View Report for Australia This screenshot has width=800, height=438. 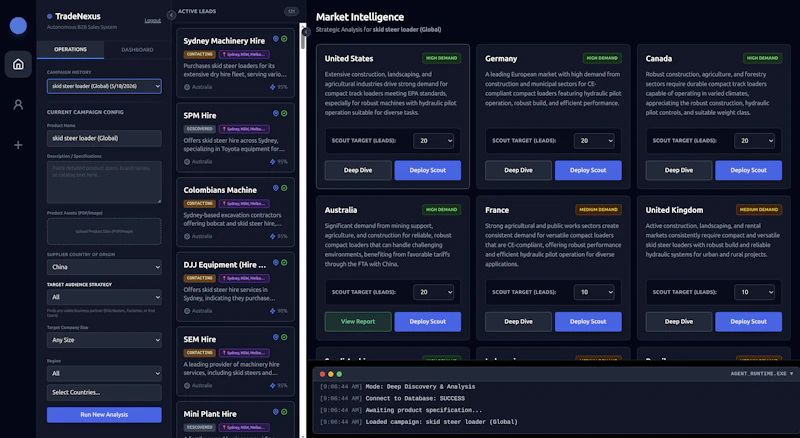pyautogui.click(x=358, y=322)
